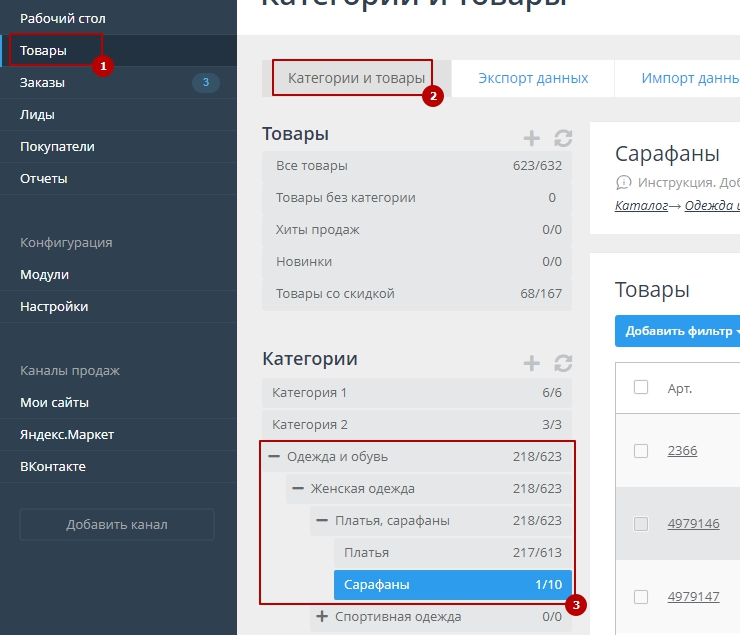Tick the select-all checkbox in table header
Image resolution: width=740 pixels, height=635 pixels.
tap(641, 388)
